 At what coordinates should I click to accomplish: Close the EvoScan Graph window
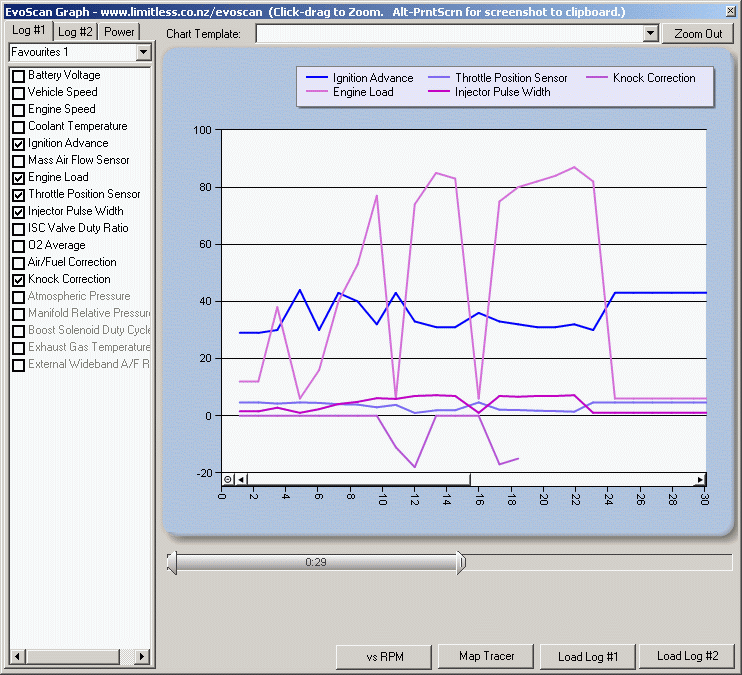(x=731, y=11)
